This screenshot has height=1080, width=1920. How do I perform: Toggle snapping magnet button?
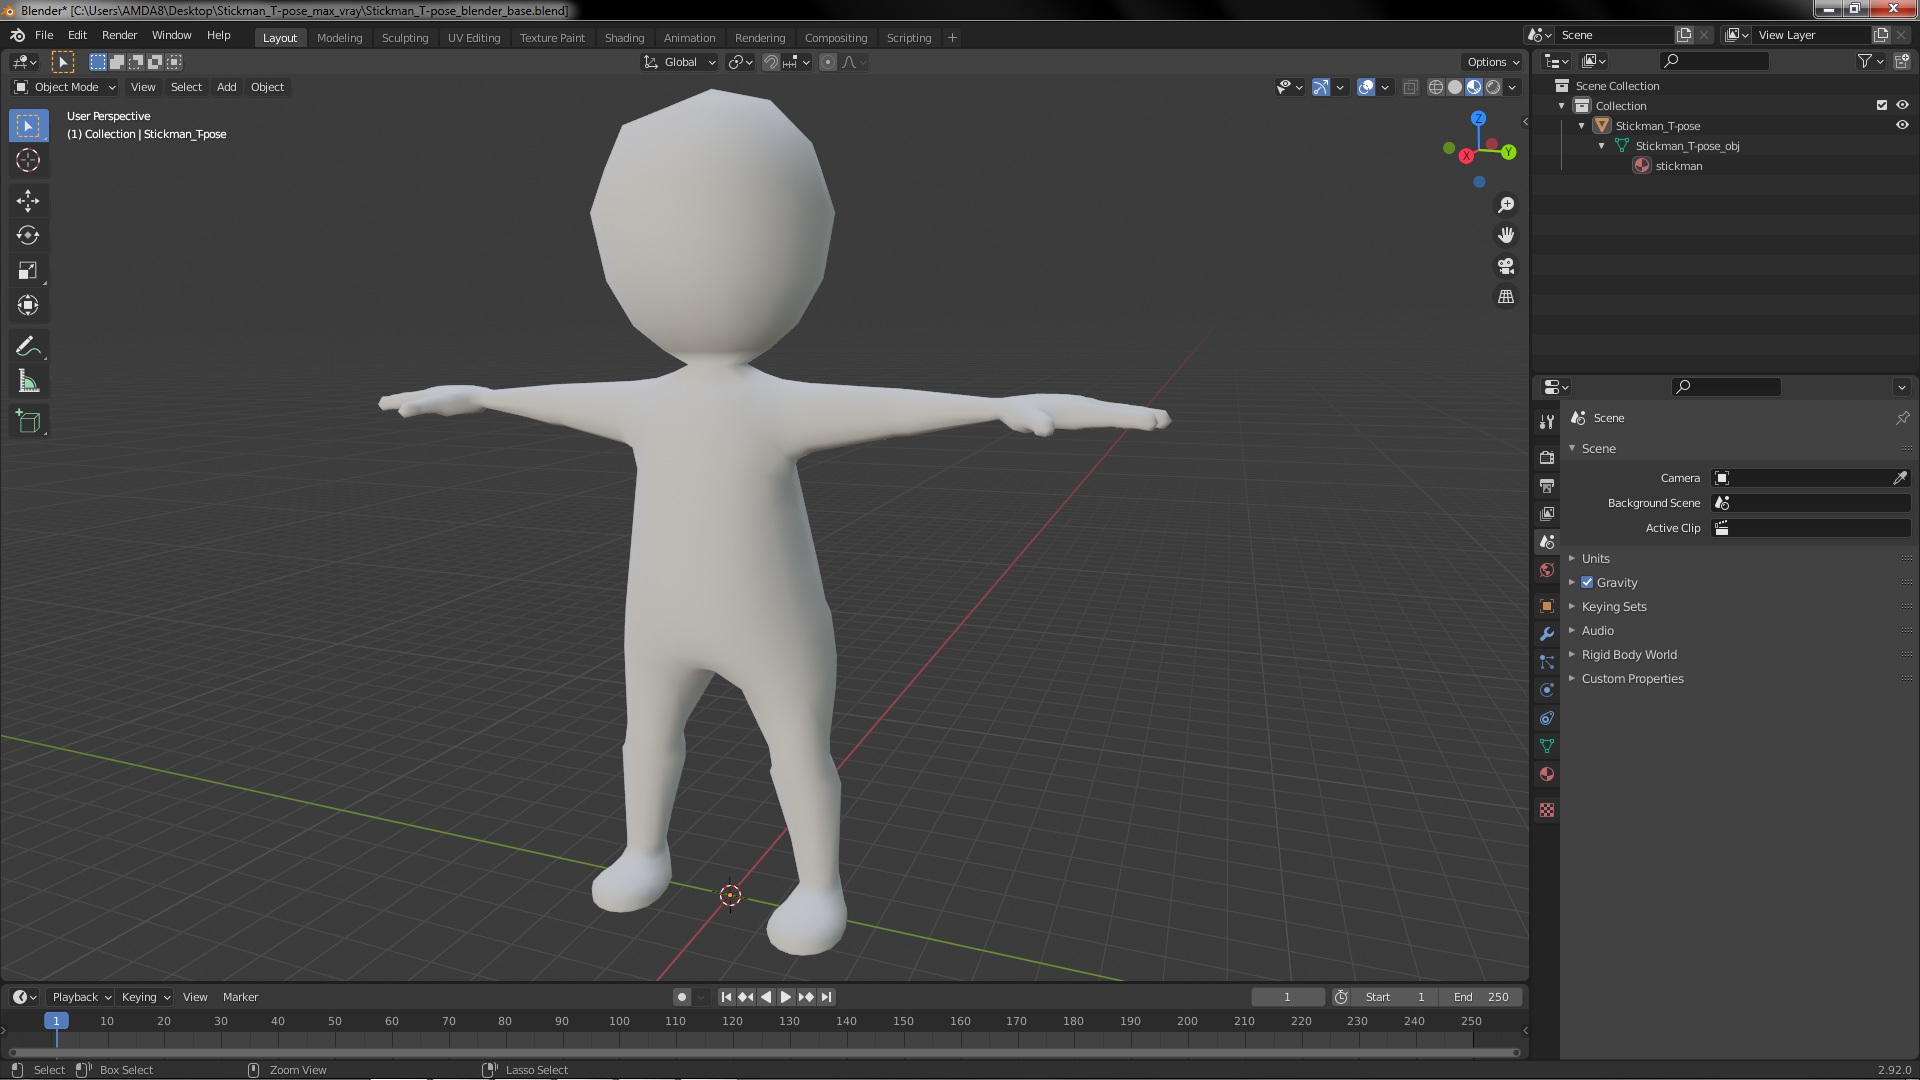[x=771, y=62]
